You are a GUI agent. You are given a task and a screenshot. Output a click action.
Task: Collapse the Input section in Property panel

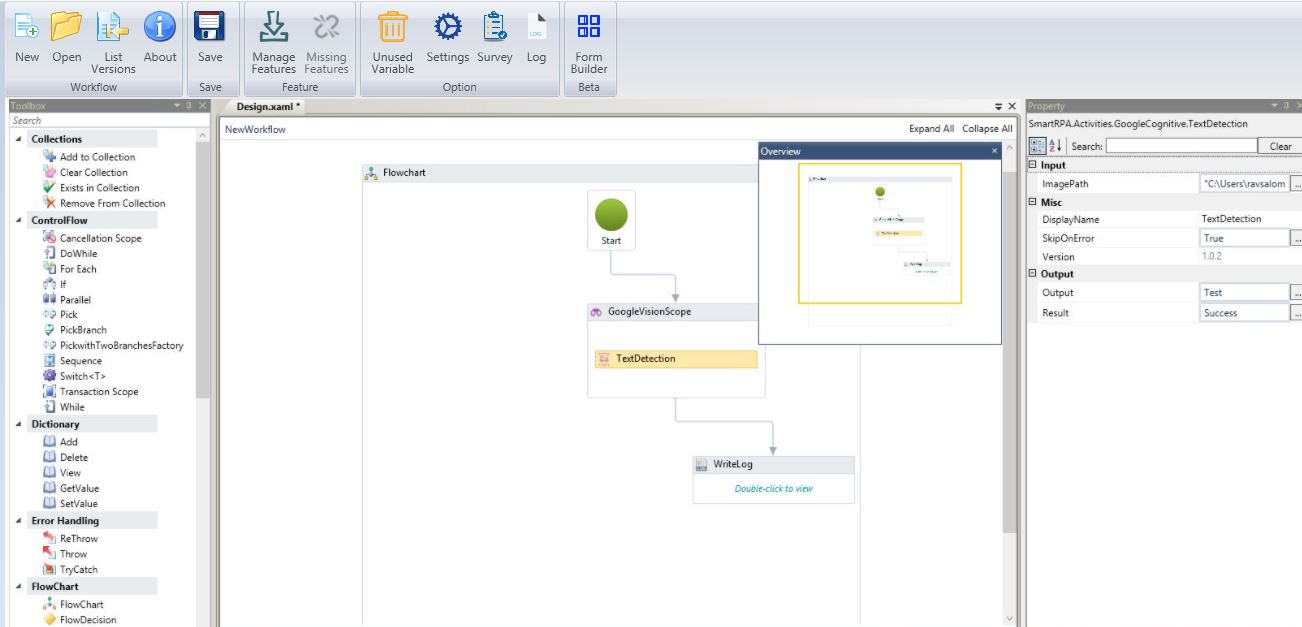(x=1033, y=165)
